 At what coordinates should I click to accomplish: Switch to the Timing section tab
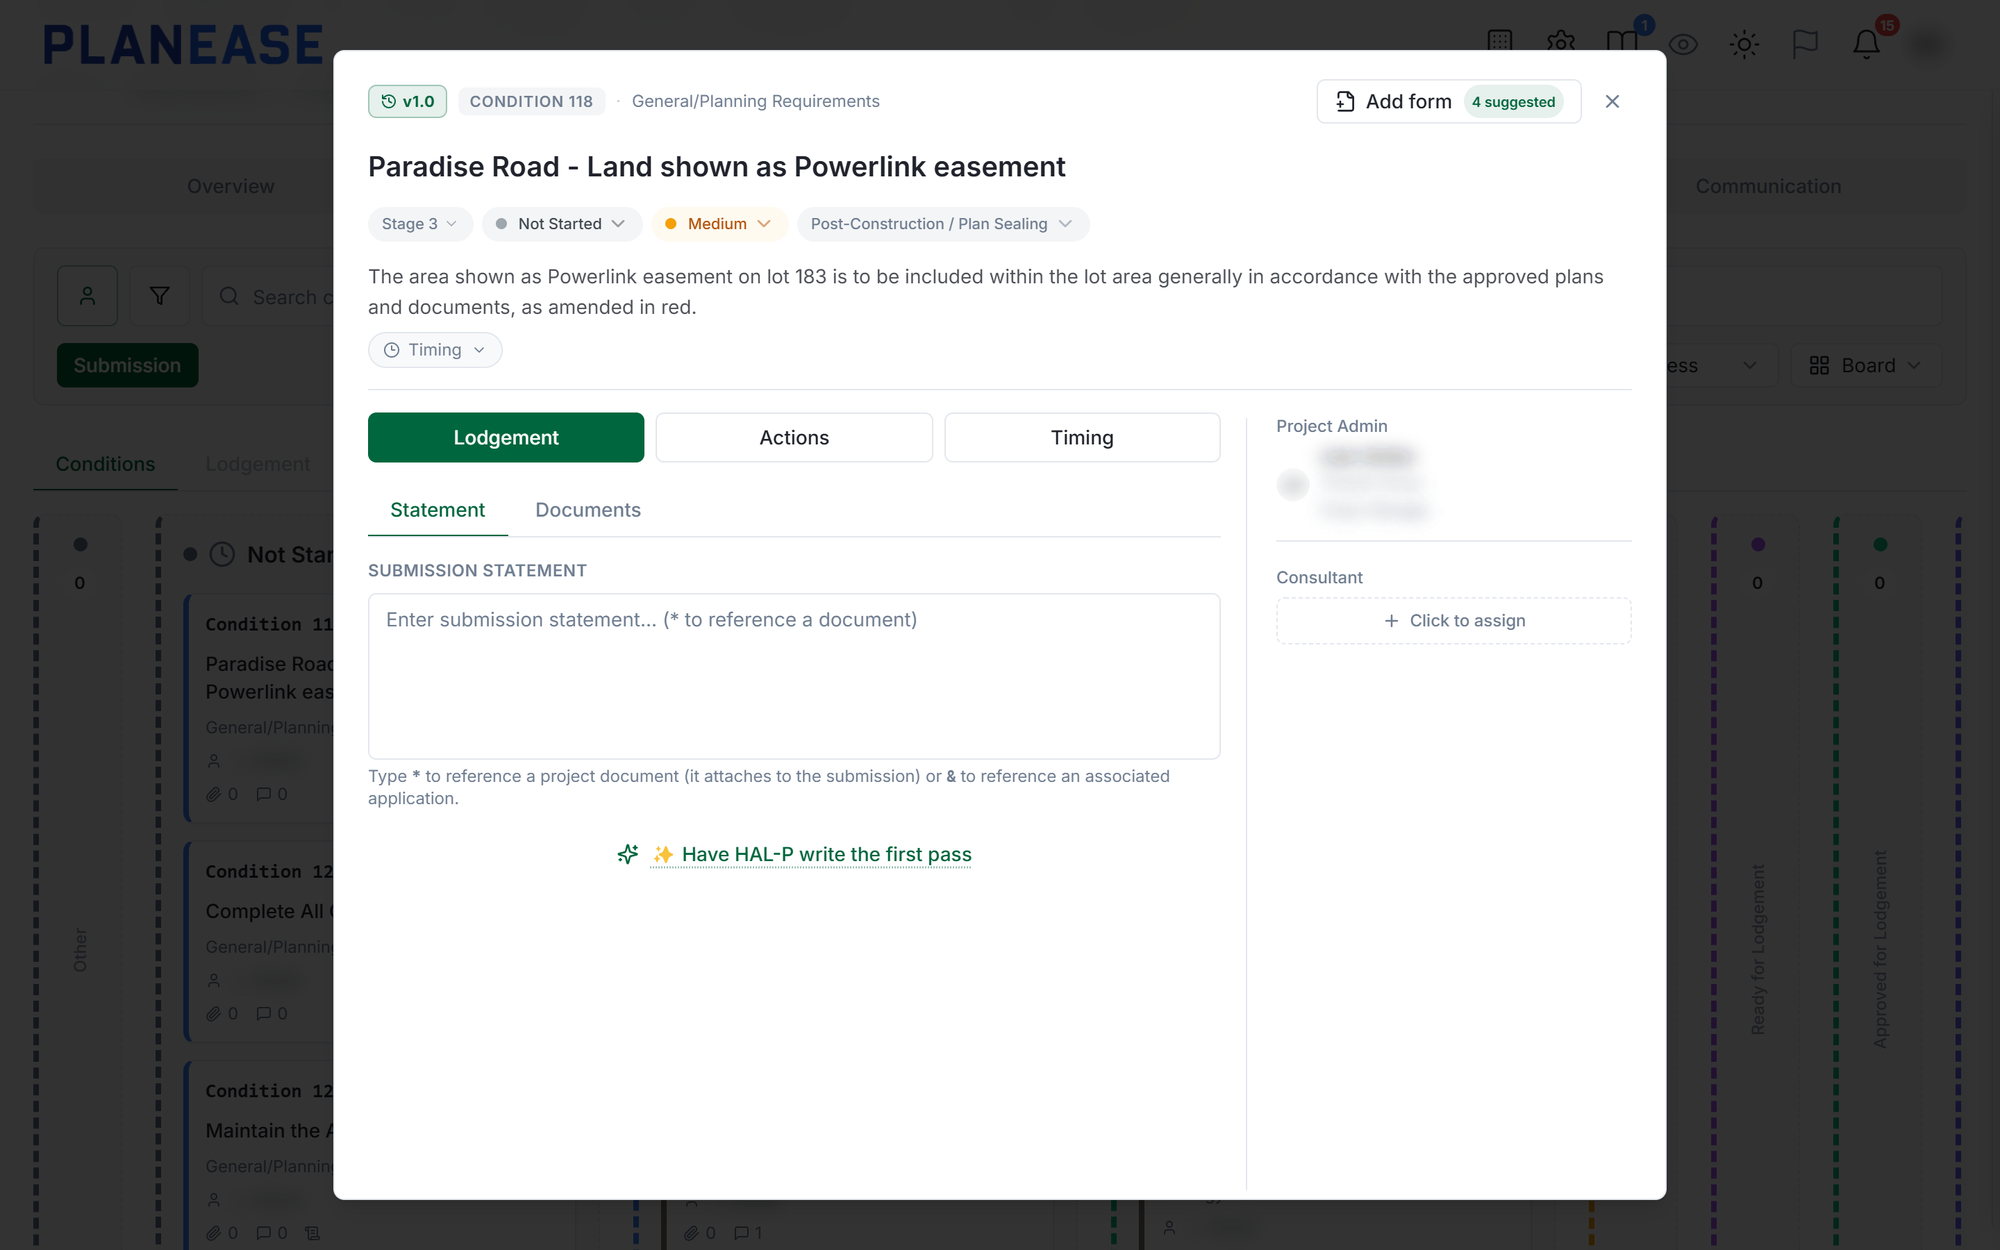coord(1082,437)
